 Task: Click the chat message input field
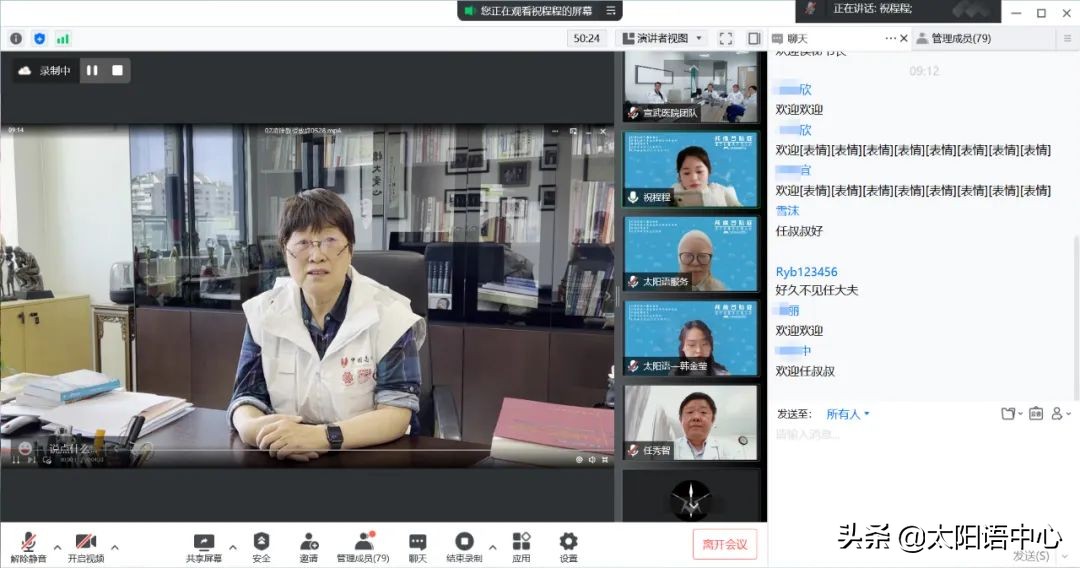(x=920, y=435)
